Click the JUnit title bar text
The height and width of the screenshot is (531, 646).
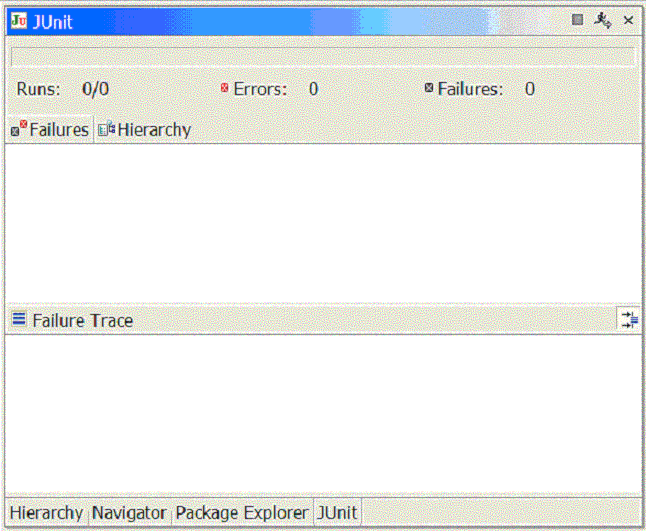tap(53, 21)
